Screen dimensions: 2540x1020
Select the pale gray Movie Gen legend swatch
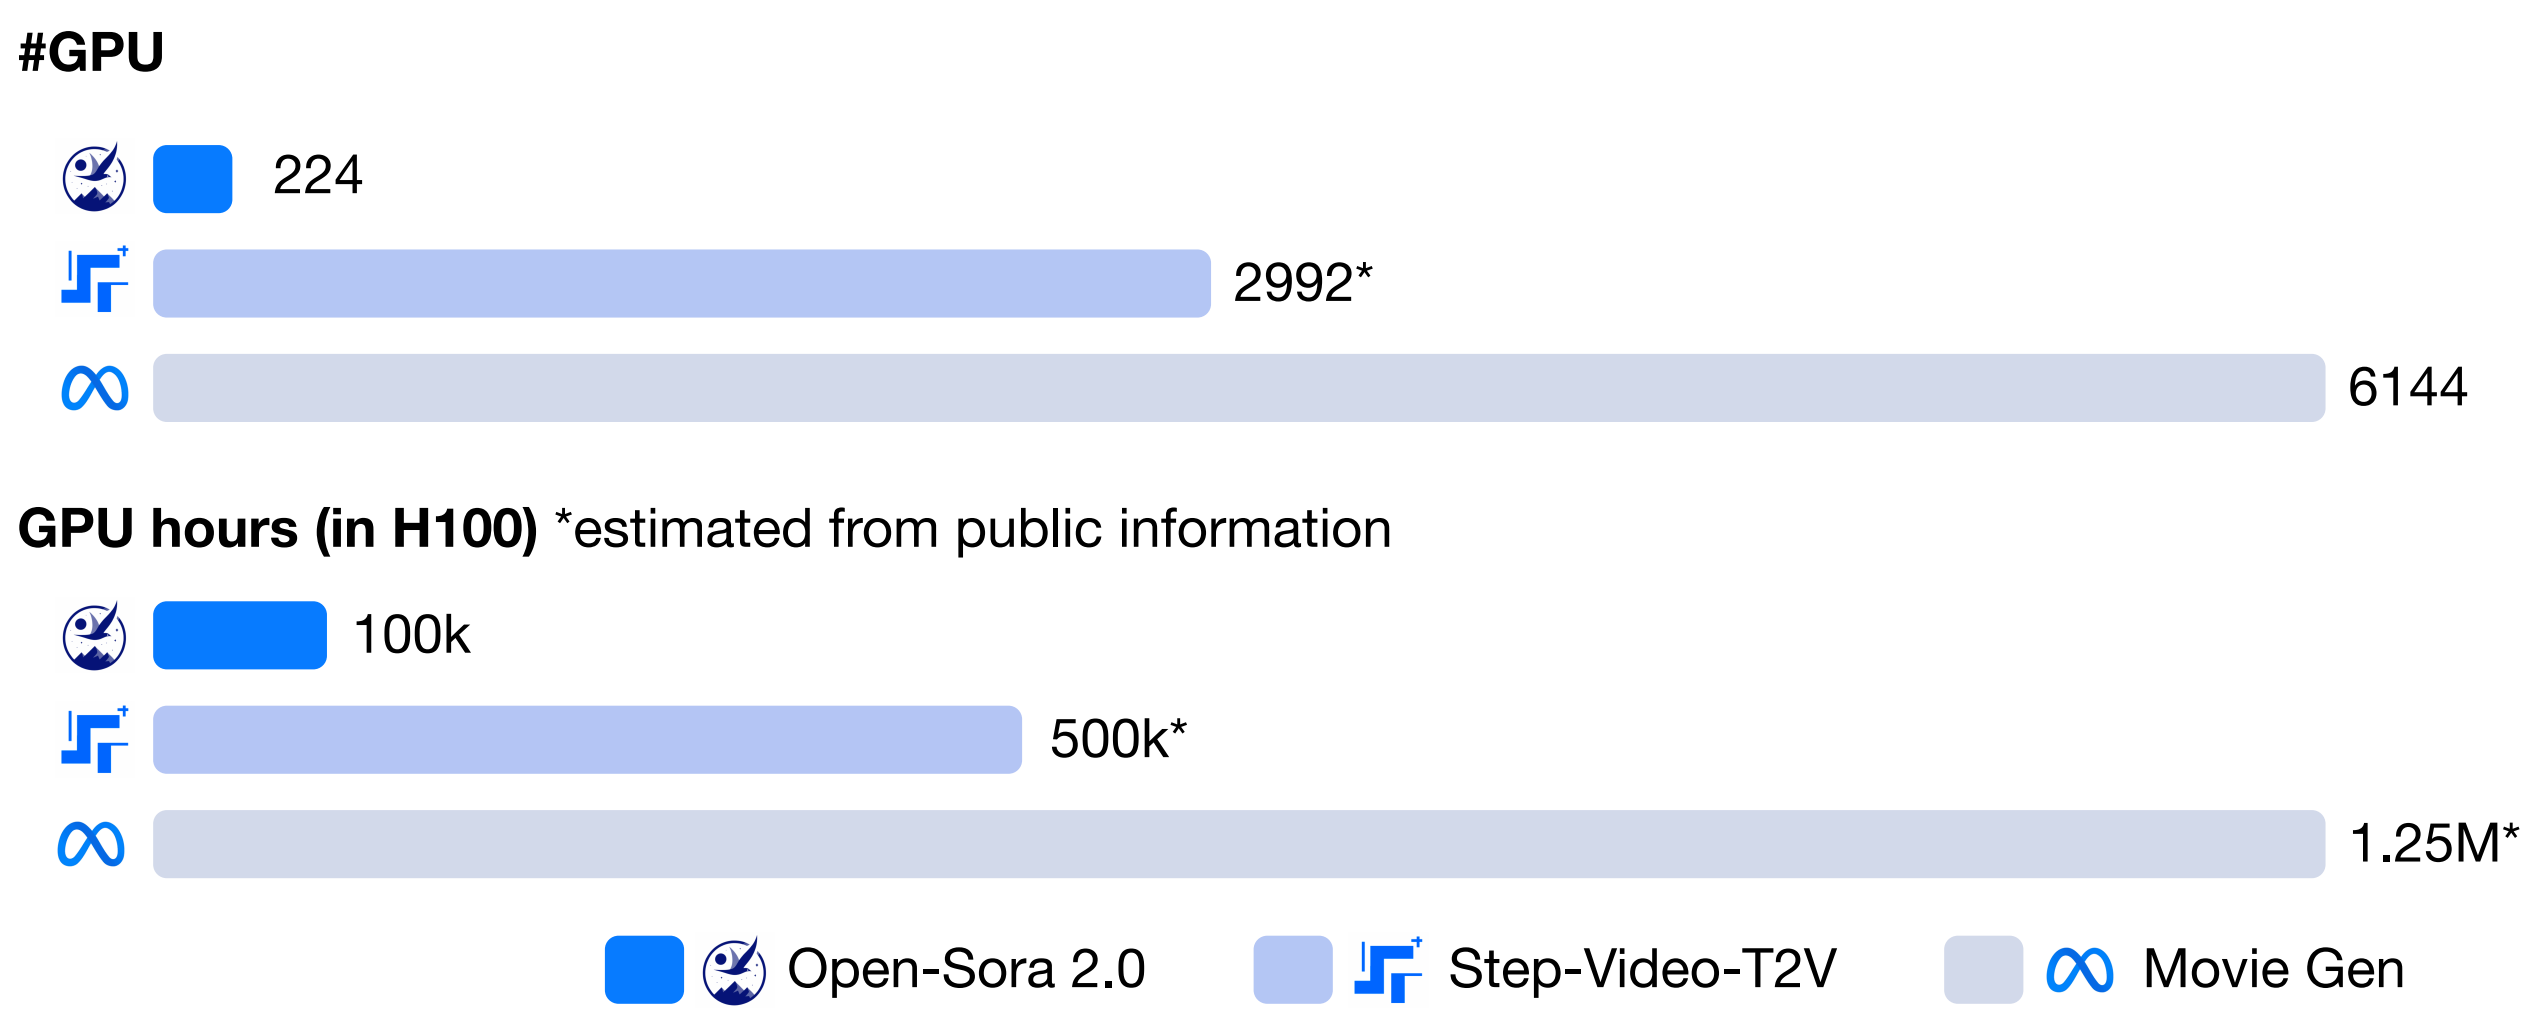[x=1983, y=969]
